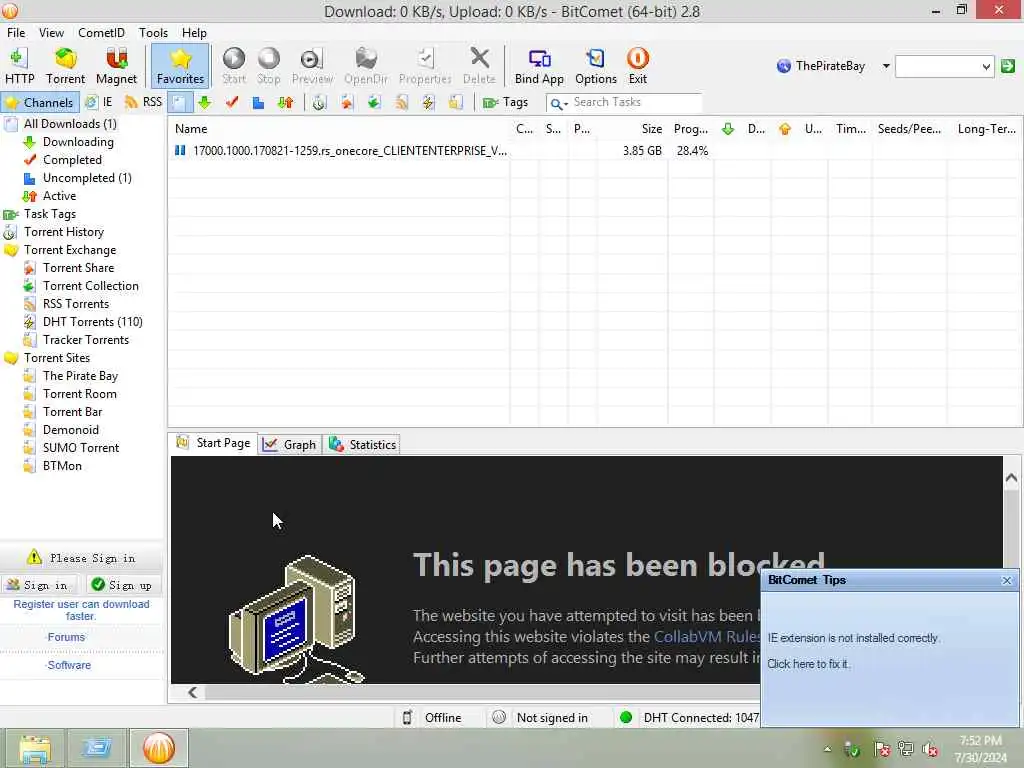Click the DHT Torrents lightning filter icon
The width and height of the screenshot is (1024, 768).
coord(428,103)
